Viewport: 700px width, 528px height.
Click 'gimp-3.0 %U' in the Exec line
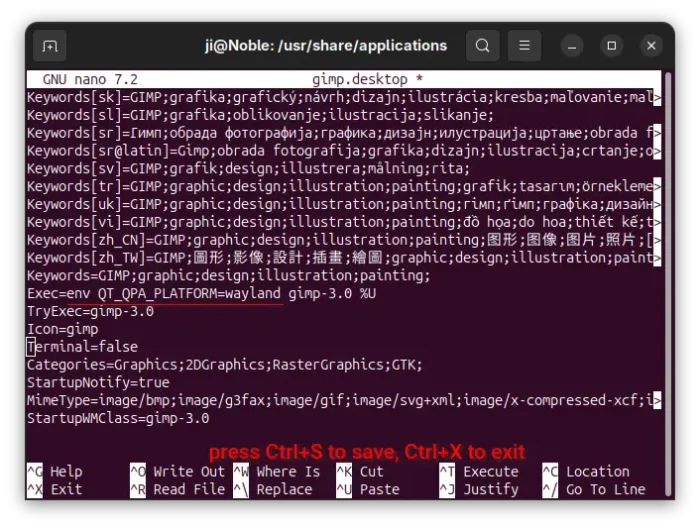[x=332, y=294]
